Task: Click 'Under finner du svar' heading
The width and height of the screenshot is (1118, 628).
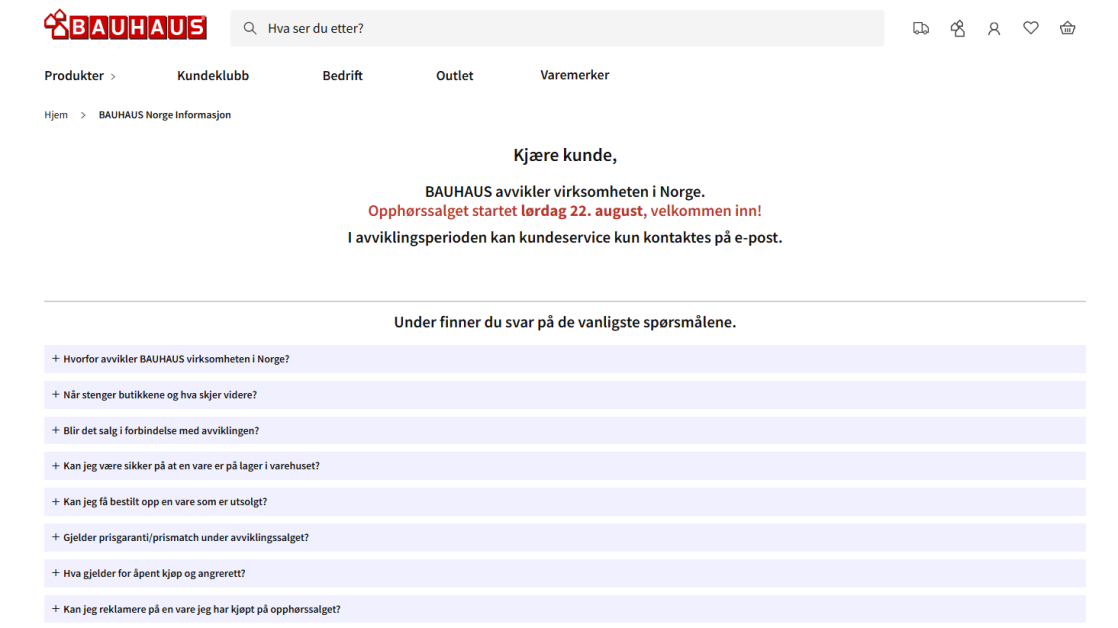Action: [x=565, y=322]
